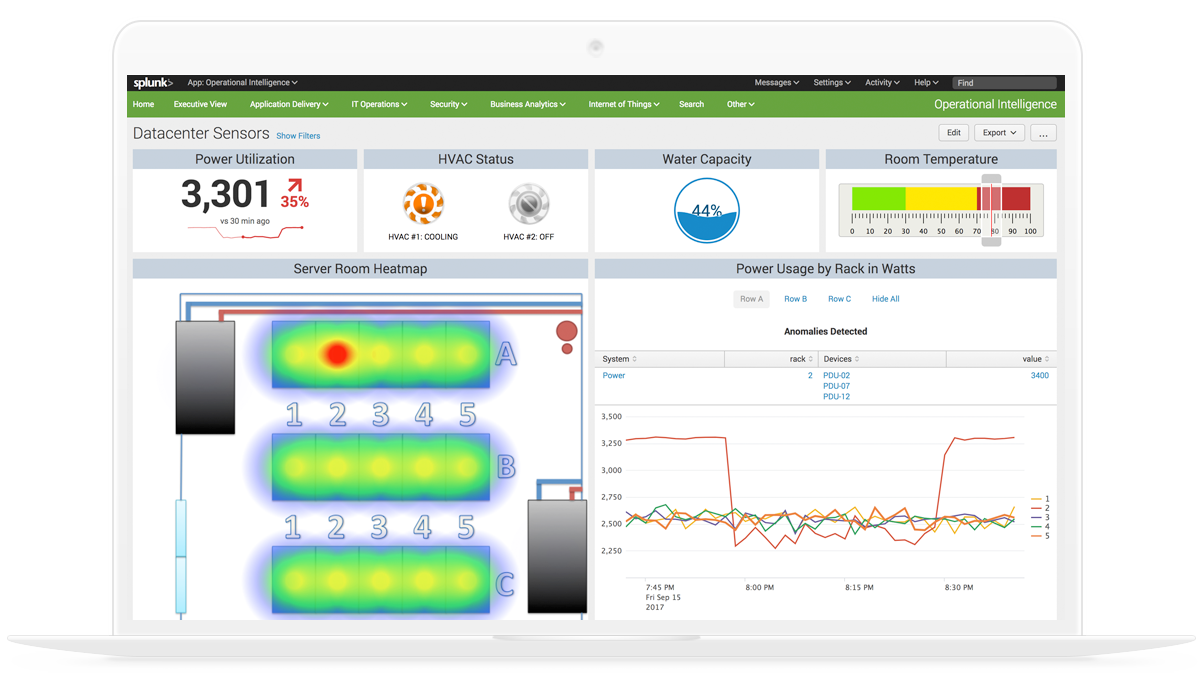Click the large red circle in heatmap corner
This screenshot has height=684, width=1200.
[x=567, y=331]
